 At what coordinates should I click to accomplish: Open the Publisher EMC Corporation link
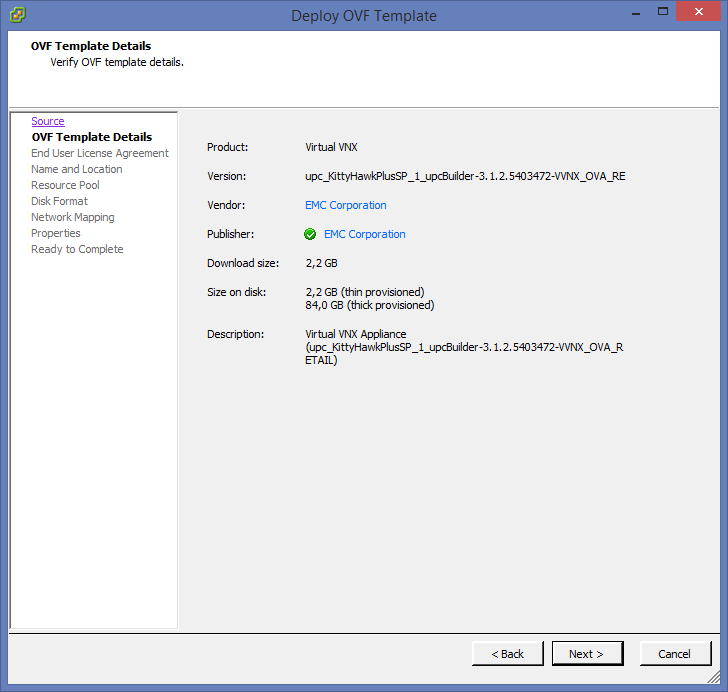(364, 234)
